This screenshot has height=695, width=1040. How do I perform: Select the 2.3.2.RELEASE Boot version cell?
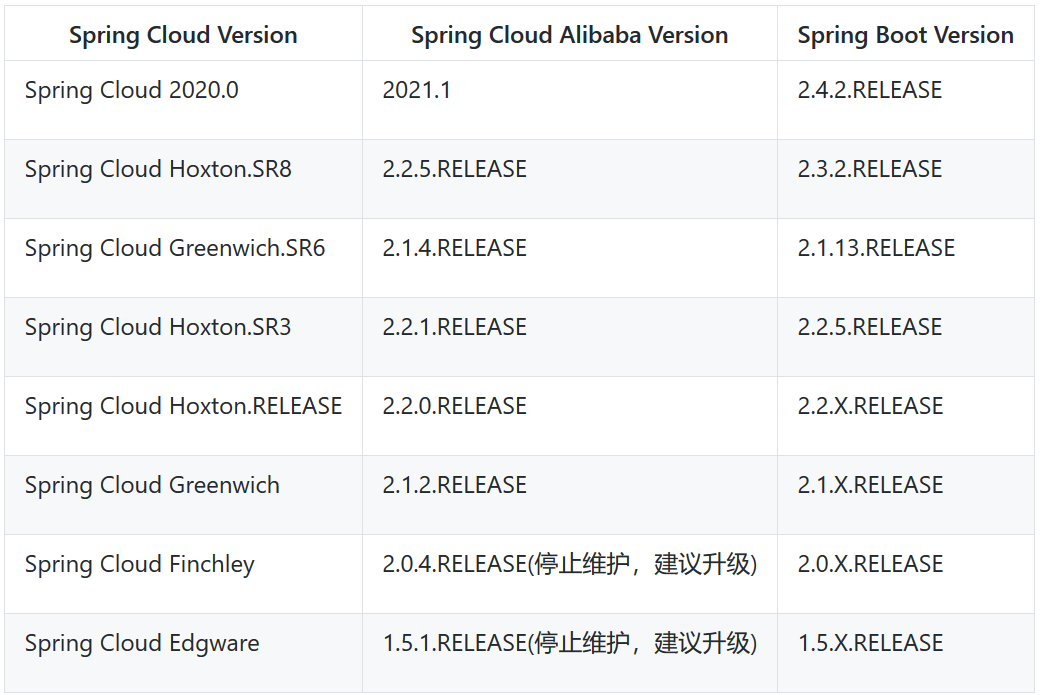pyautogui.click(x=905, y=179)
